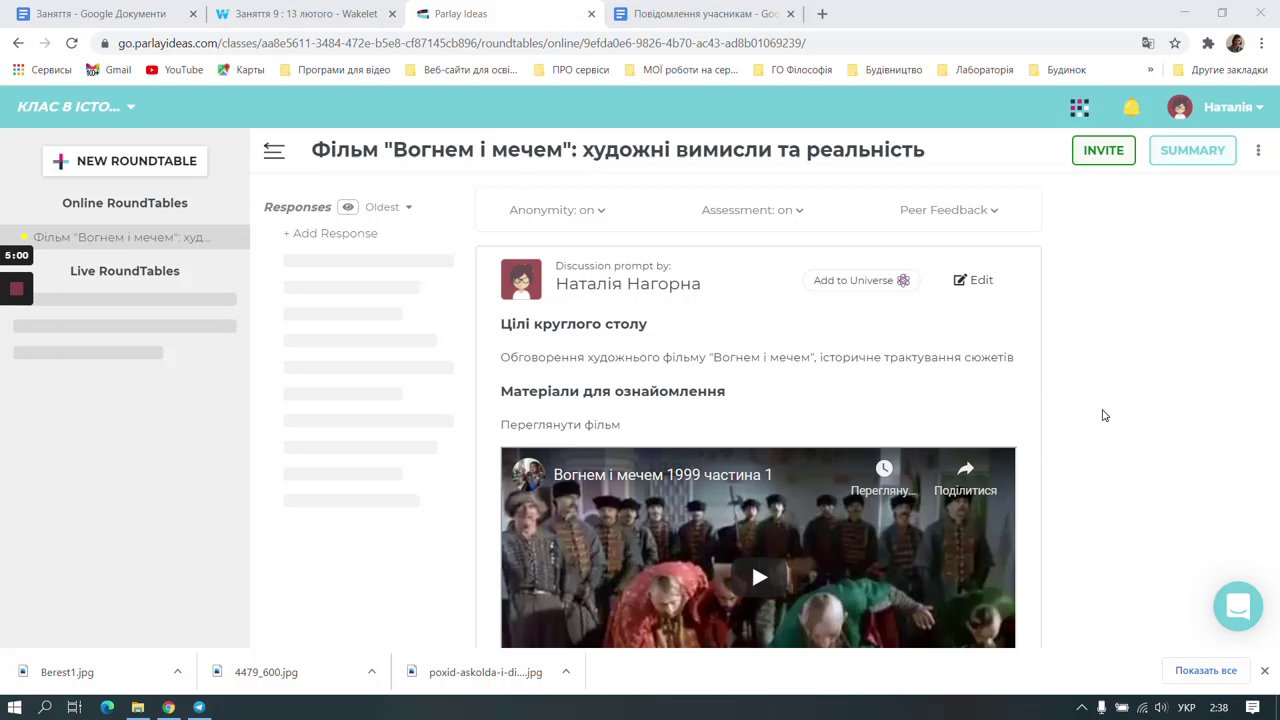The height and width of the screenshot is (720, 1280).
Task: Open Oldest sort dropdown
Action: (x=389, y=207)
